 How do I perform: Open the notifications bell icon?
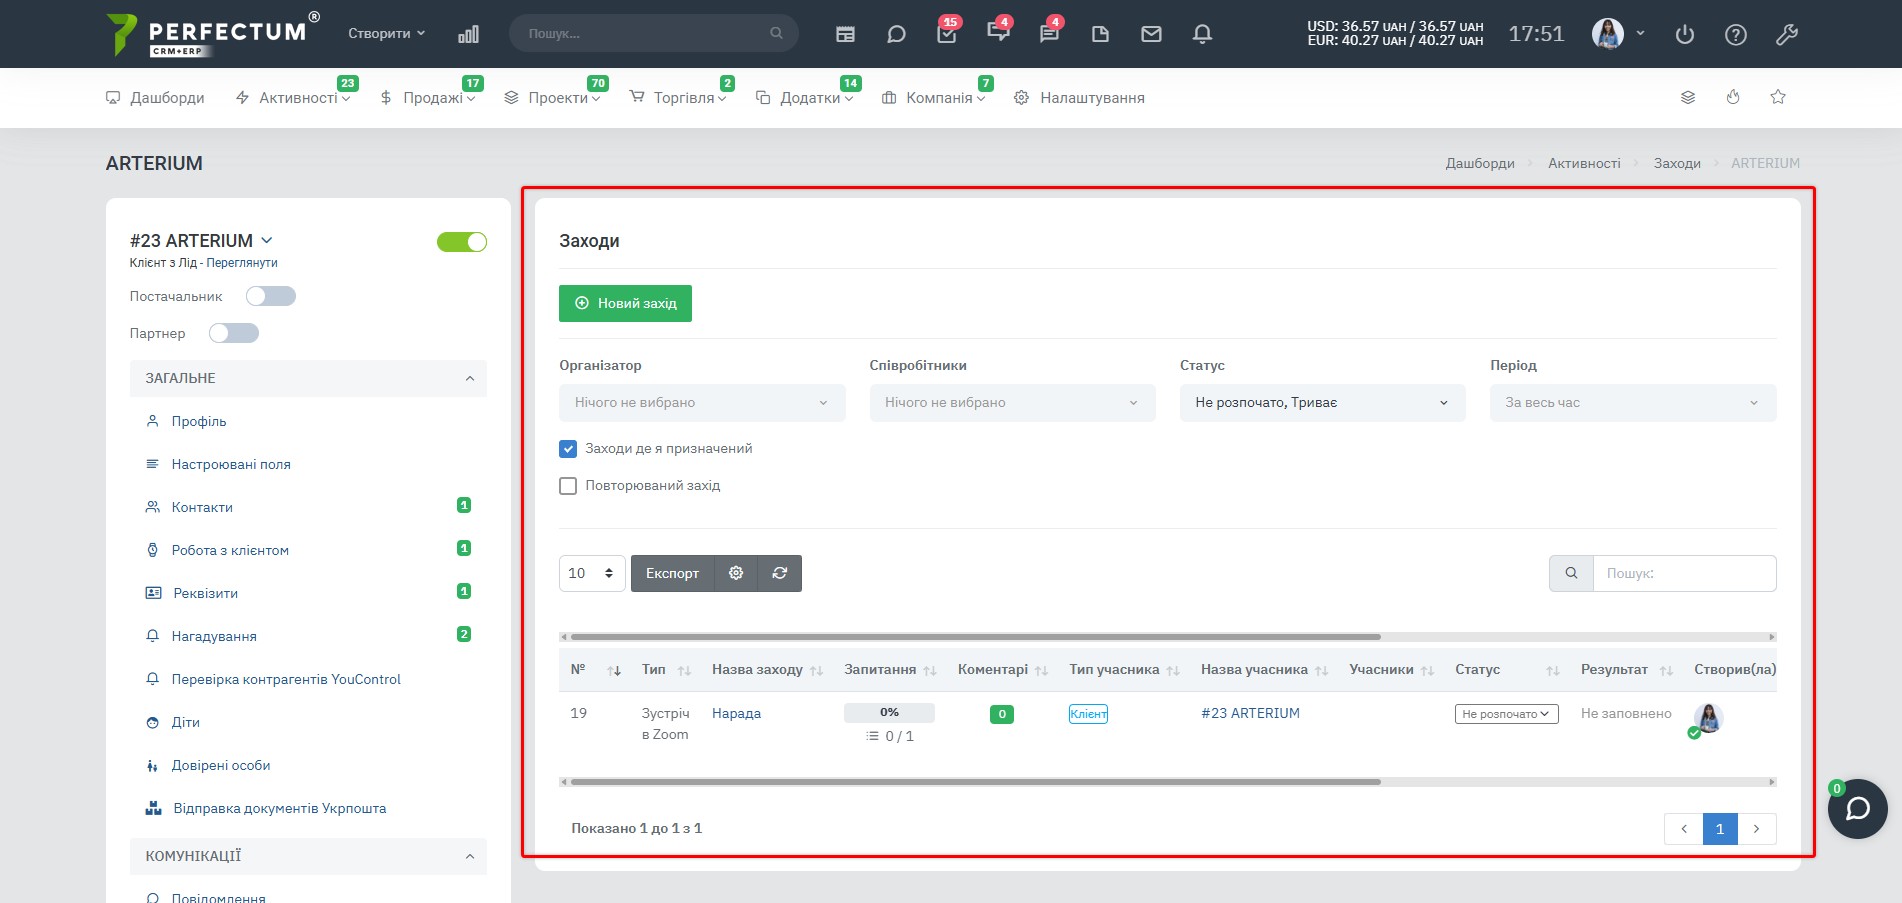1202,34
